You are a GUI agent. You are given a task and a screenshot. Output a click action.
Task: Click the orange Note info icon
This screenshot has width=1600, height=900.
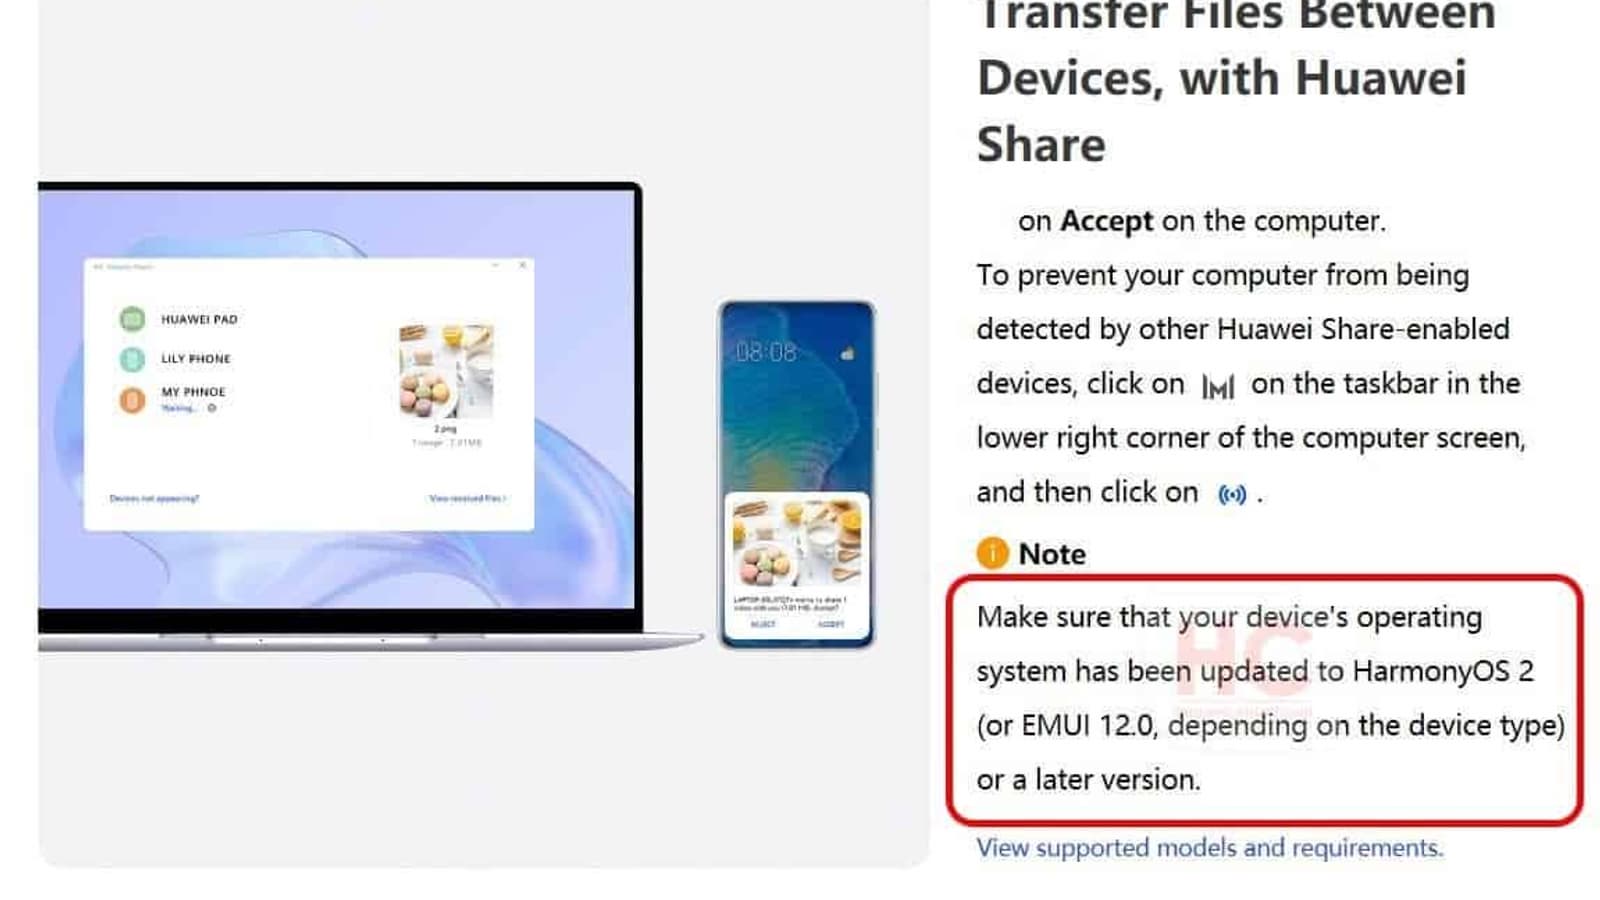992,553
